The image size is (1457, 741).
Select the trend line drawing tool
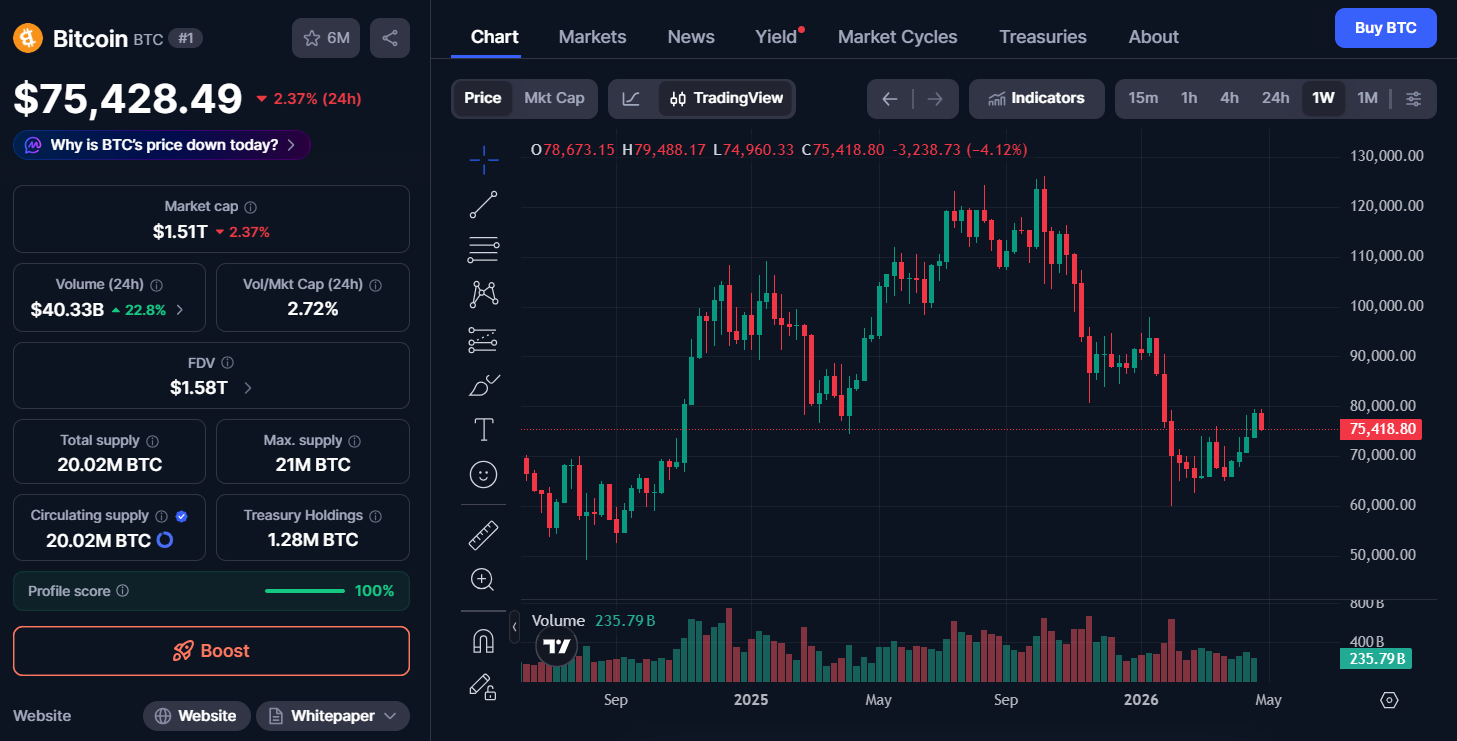484,204
